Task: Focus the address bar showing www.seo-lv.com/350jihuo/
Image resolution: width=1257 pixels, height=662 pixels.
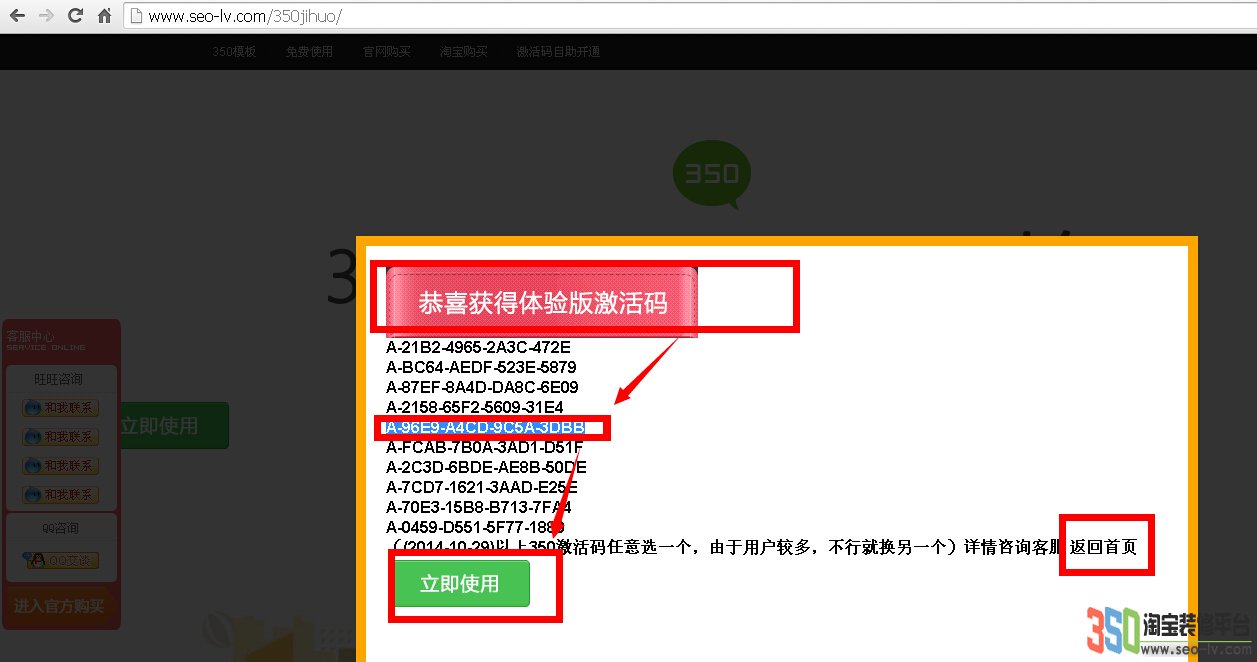Action: click(x=690, y=16)
